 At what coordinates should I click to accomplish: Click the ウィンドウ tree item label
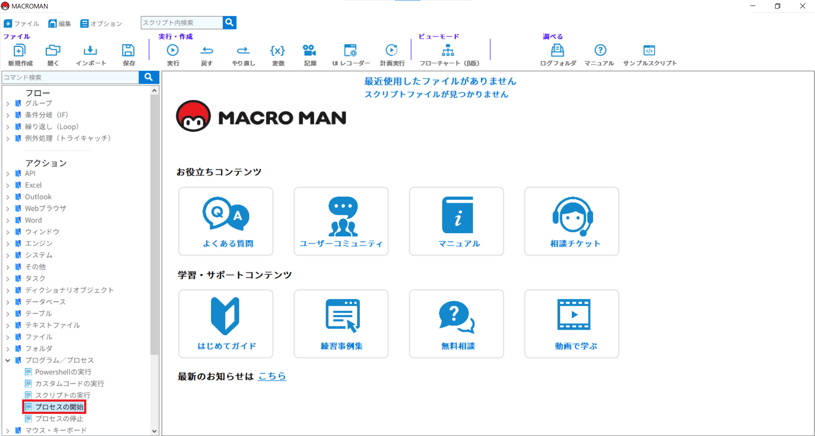42,232
